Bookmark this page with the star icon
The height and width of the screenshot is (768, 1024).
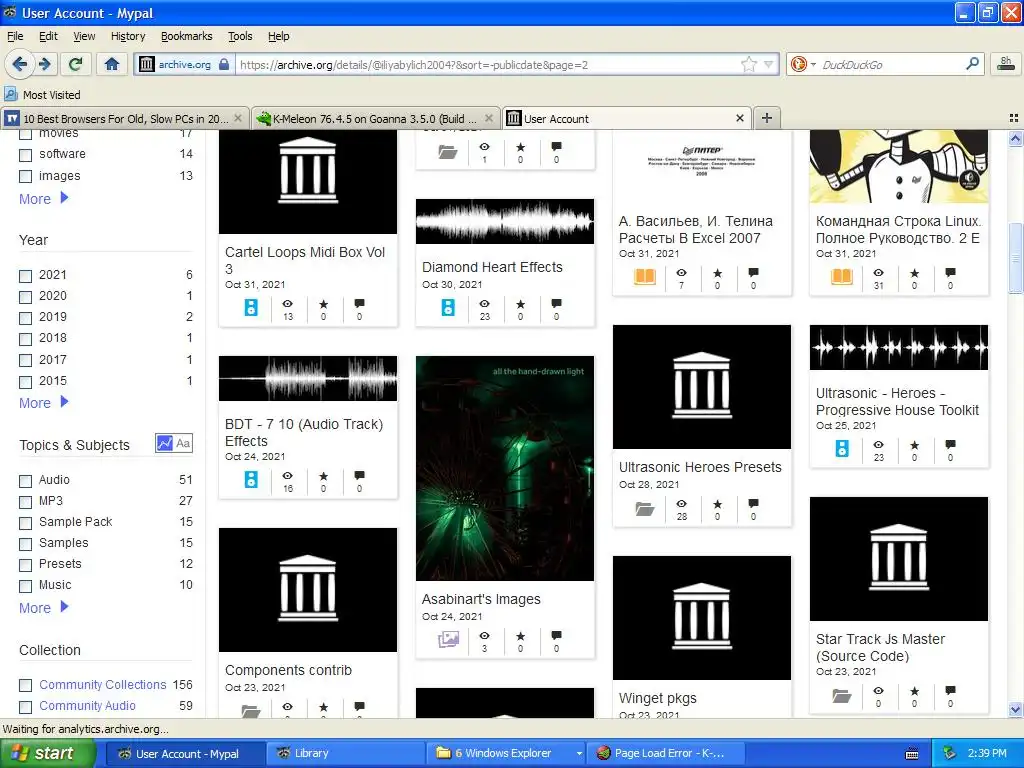748,65
